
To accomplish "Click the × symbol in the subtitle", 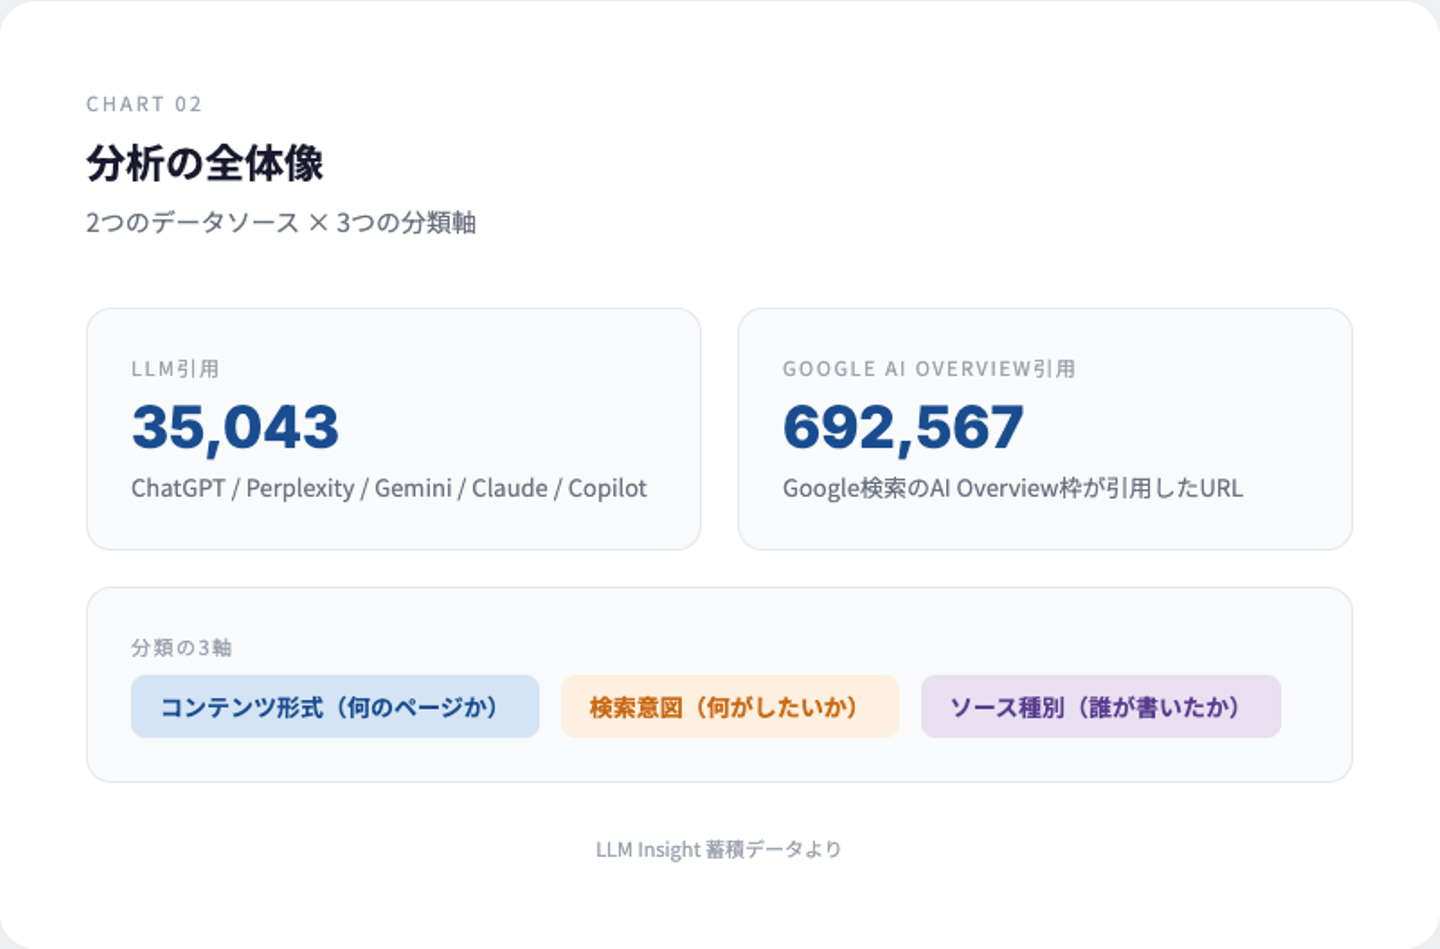I will click(x=318, y=222).
